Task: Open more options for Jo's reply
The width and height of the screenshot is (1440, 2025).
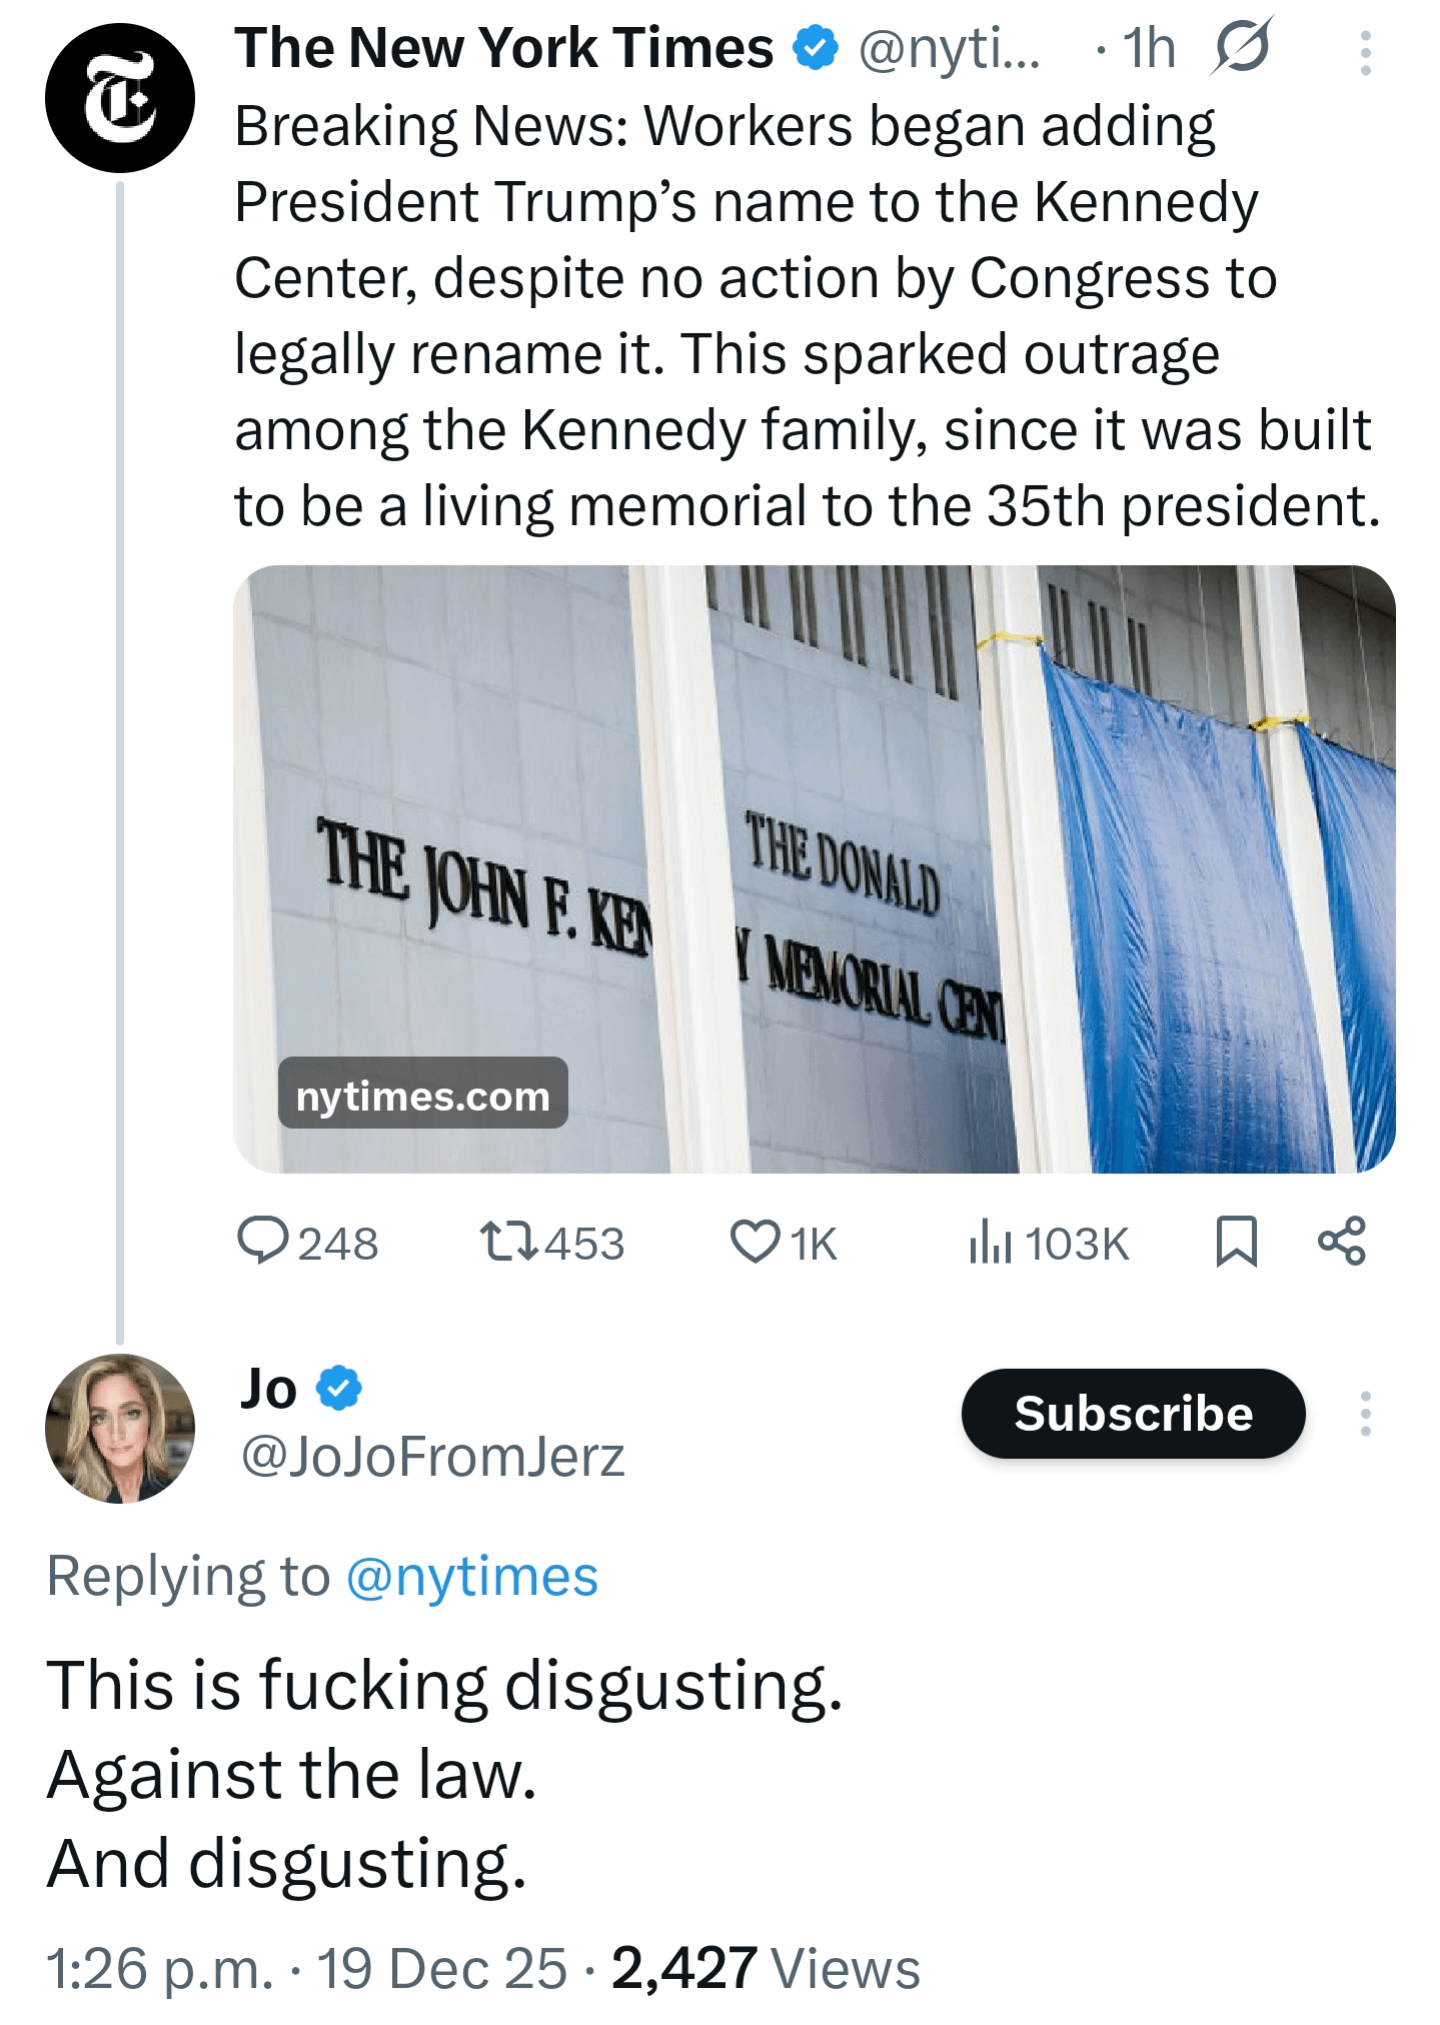Action: click(x=1365, y=1414)
